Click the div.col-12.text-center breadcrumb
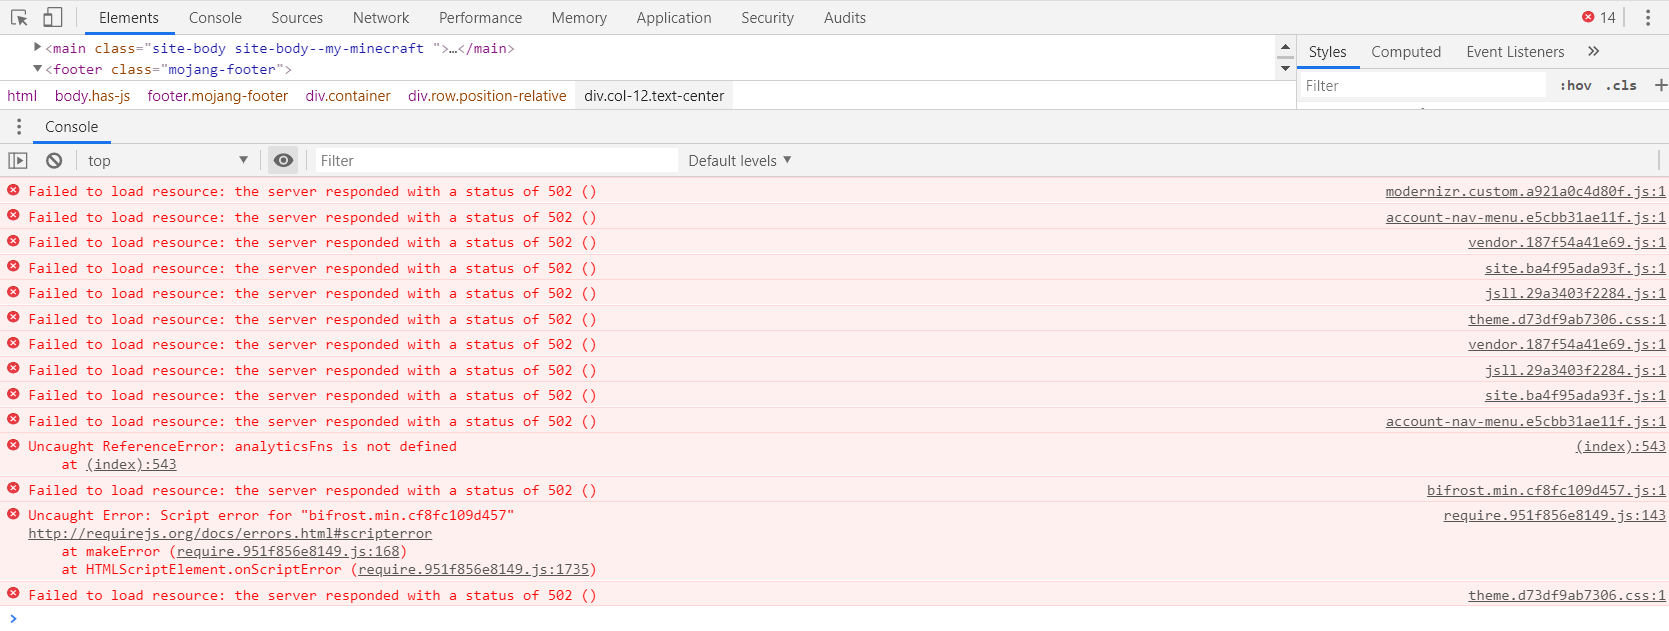Image resolution: width=1669 pixels, height=631 pixels. point(654,96)
